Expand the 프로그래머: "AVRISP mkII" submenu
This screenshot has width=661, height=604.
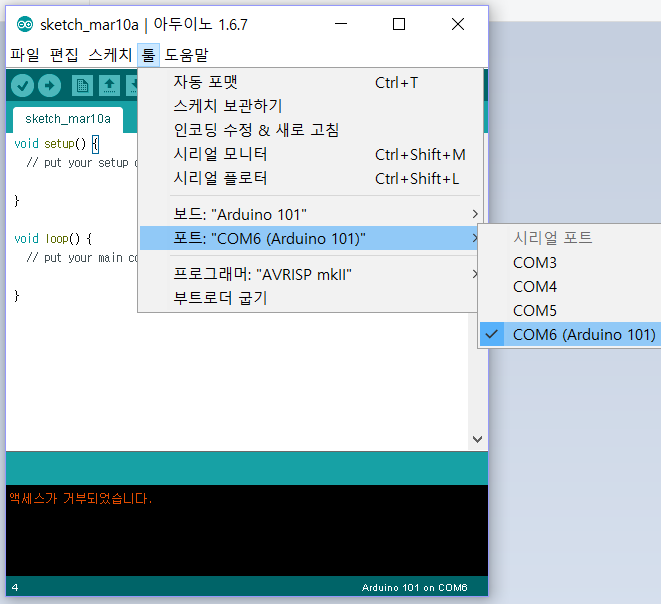310,274
